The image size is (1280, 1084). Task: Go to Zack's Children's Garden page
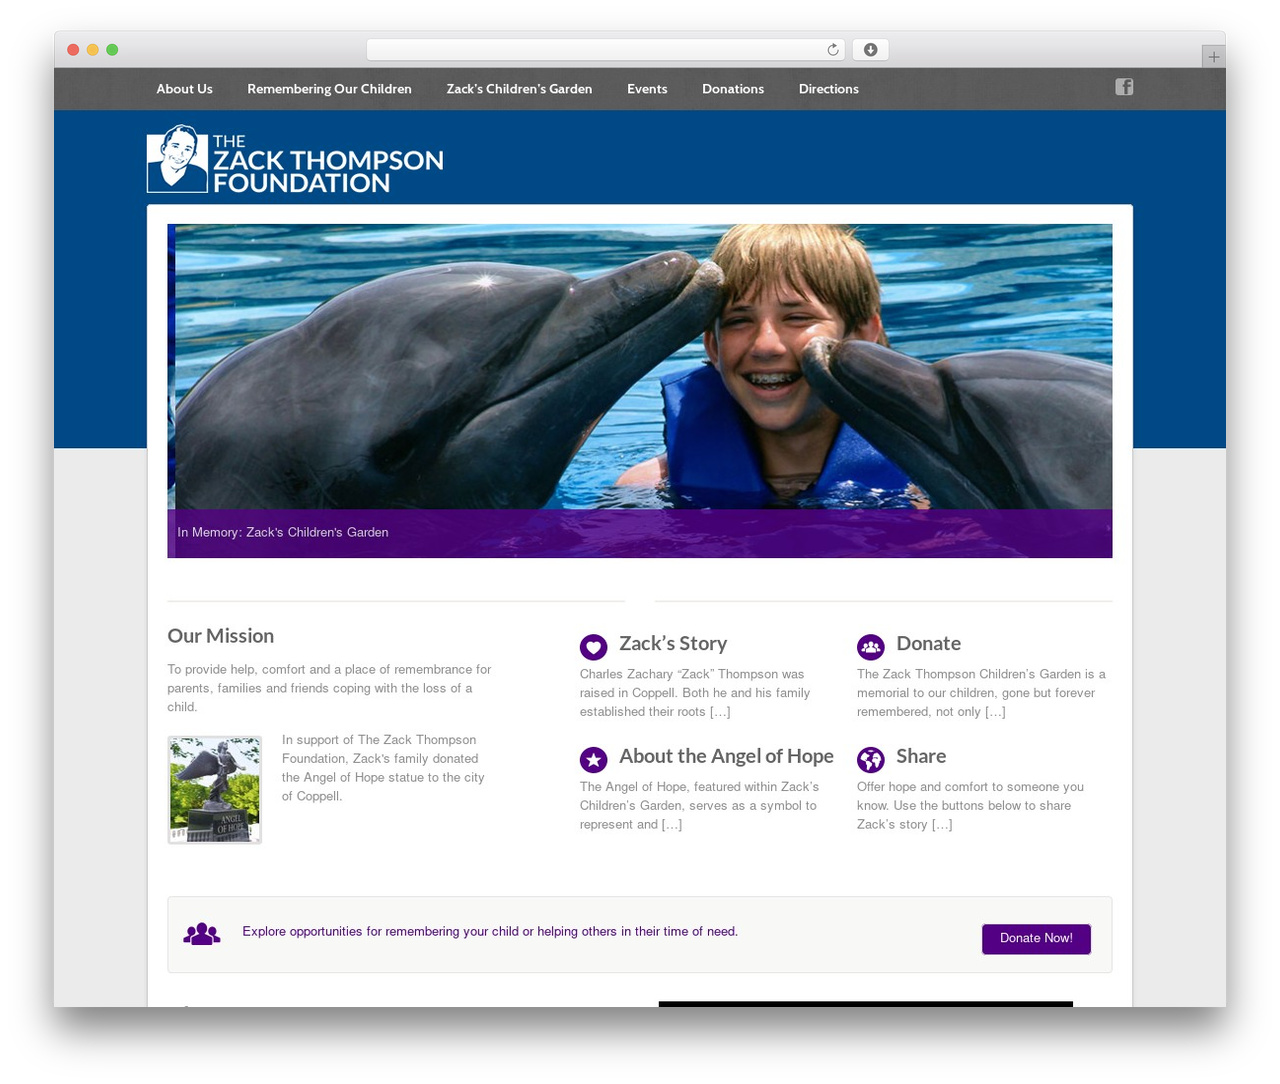519,89
